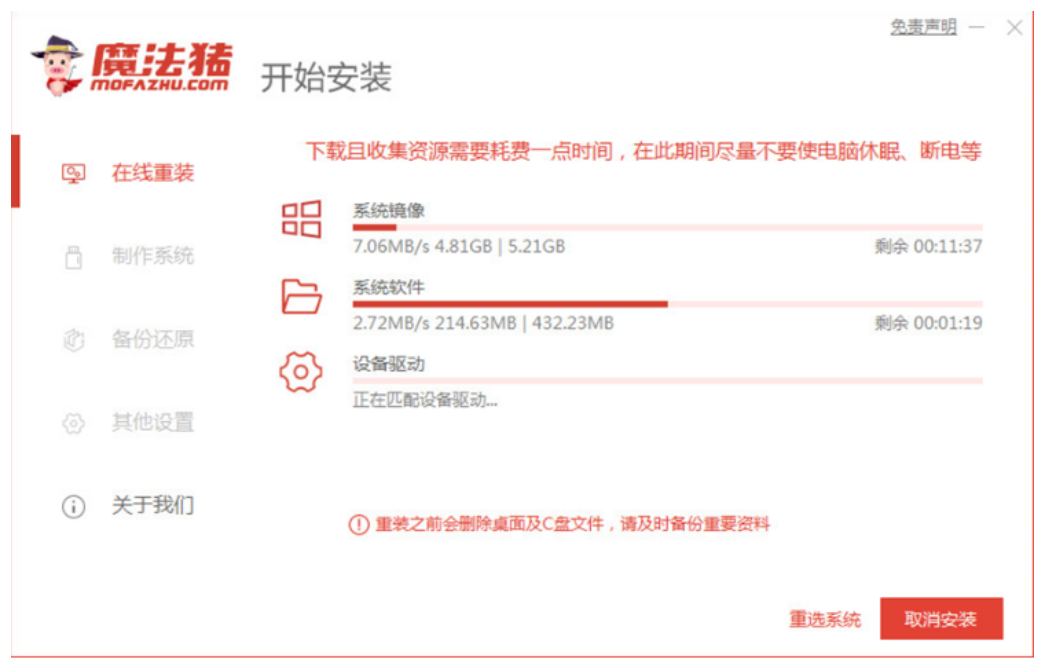Go to the 关于我们 section
The width and height of the screenshot is (1042, 667).
coord(152,506)
